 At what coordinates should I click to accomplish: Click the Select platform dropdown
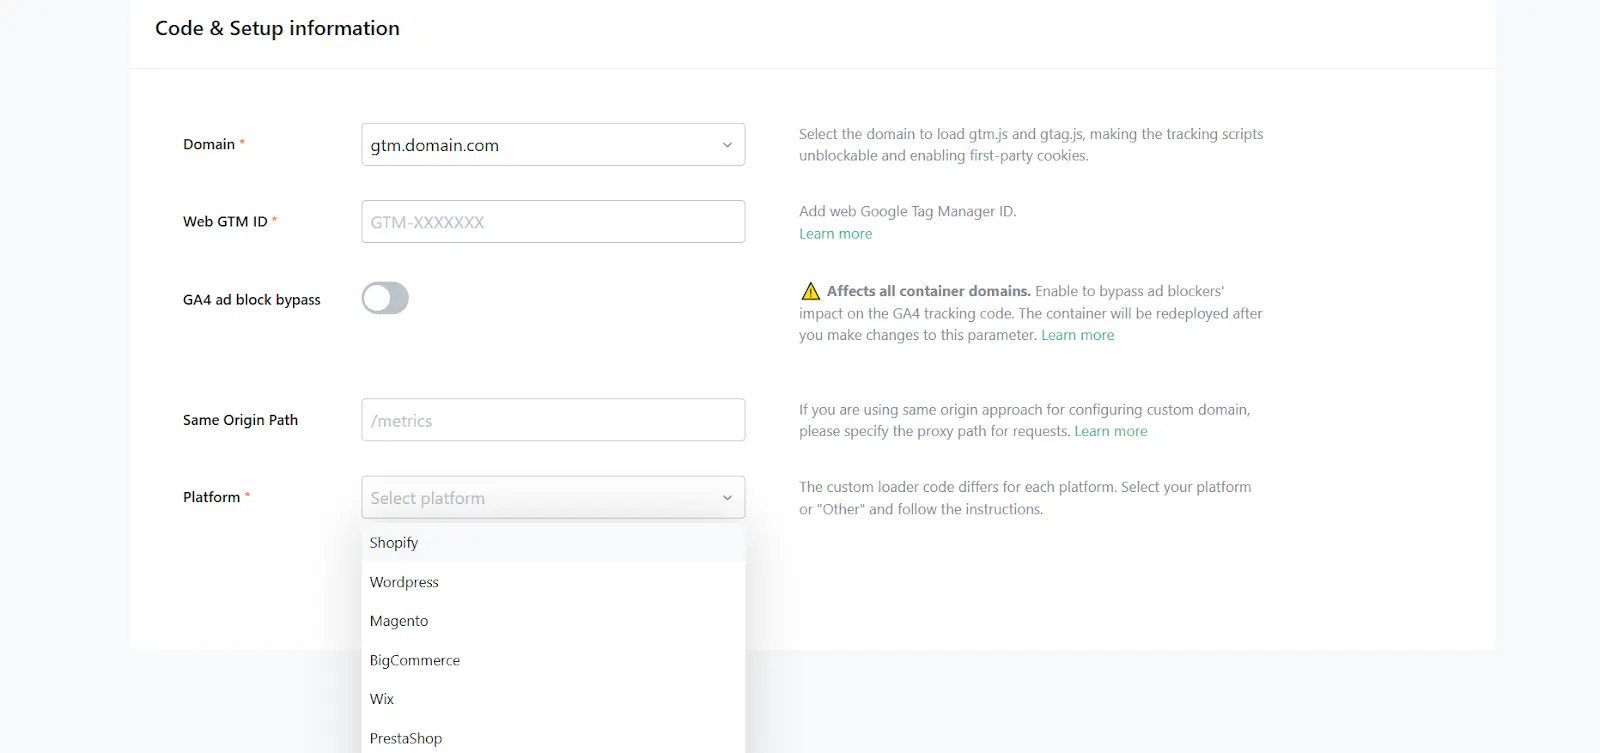pyautogui.click(x=553, y=497)
